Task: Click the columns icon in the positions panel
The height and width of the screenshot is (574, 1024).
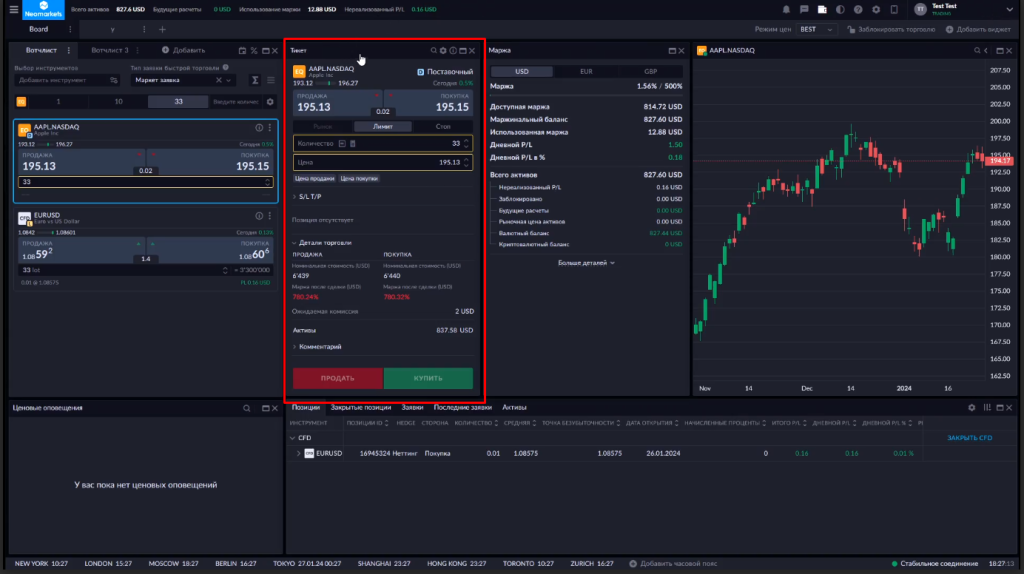Action: coord(987,407)
